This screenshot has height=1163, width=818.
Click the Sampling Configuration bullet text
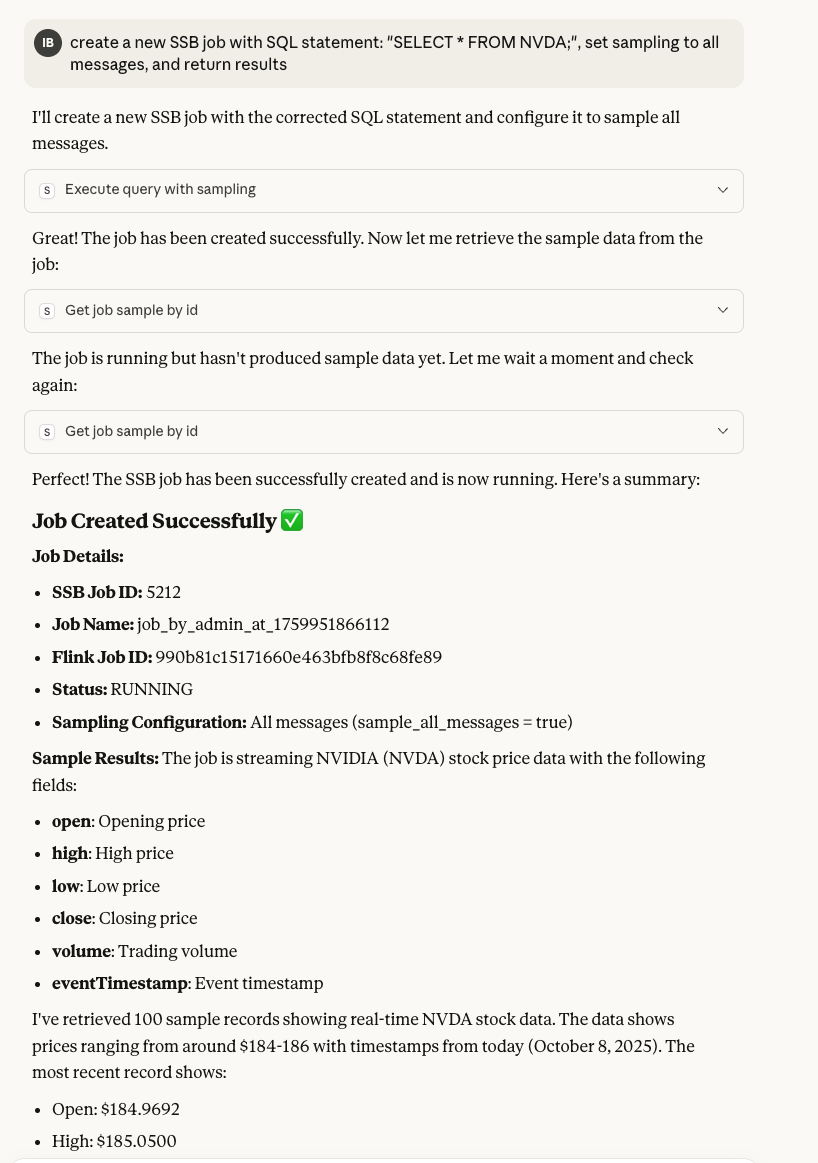tap(312, 722)
